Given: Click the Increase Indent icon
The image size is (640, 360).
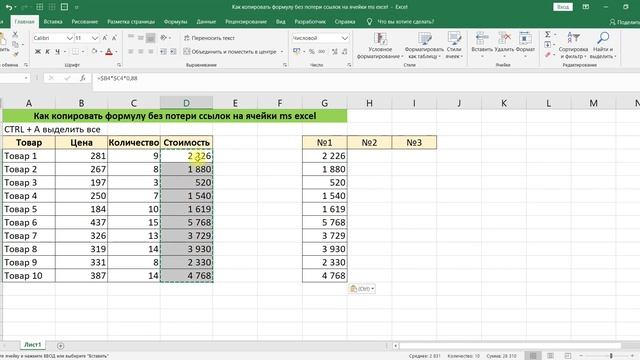Looking at the screenshot, I should pyautogui.click(x=173, y=52).
